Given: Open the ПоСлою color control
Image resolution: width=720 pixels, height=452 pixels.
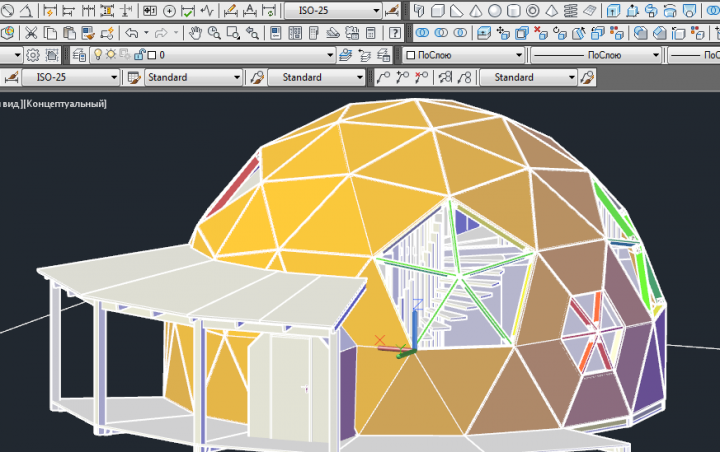Looking at the screenshot, I should coord(464,55).
